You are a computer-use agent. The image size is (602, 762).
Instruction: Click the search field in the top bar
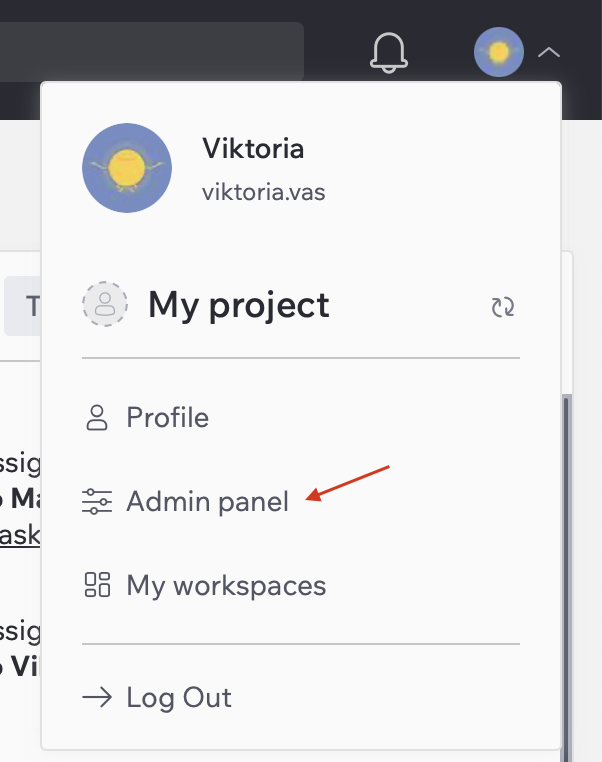click(152, 51)
